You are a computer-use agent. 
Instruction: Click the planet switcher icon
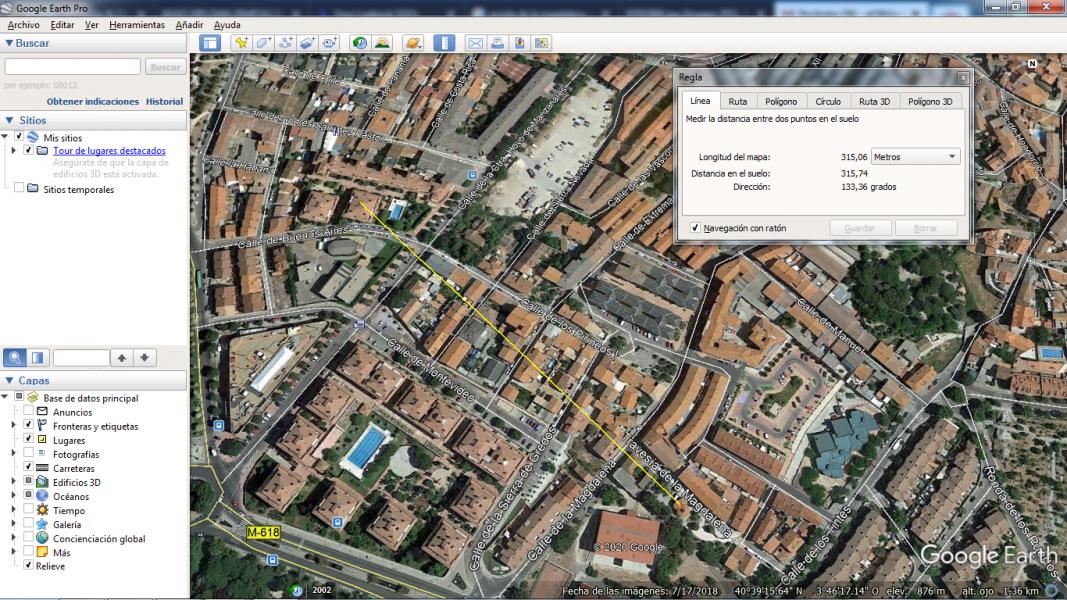click(413, 43)
